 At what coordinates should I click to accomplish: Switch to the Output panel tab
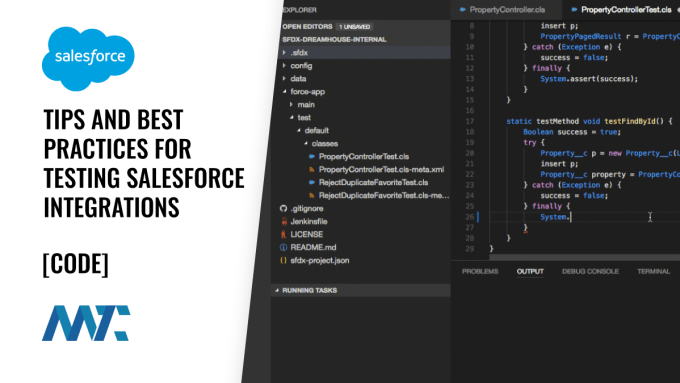pyautogui.click(x=530, y=272)
